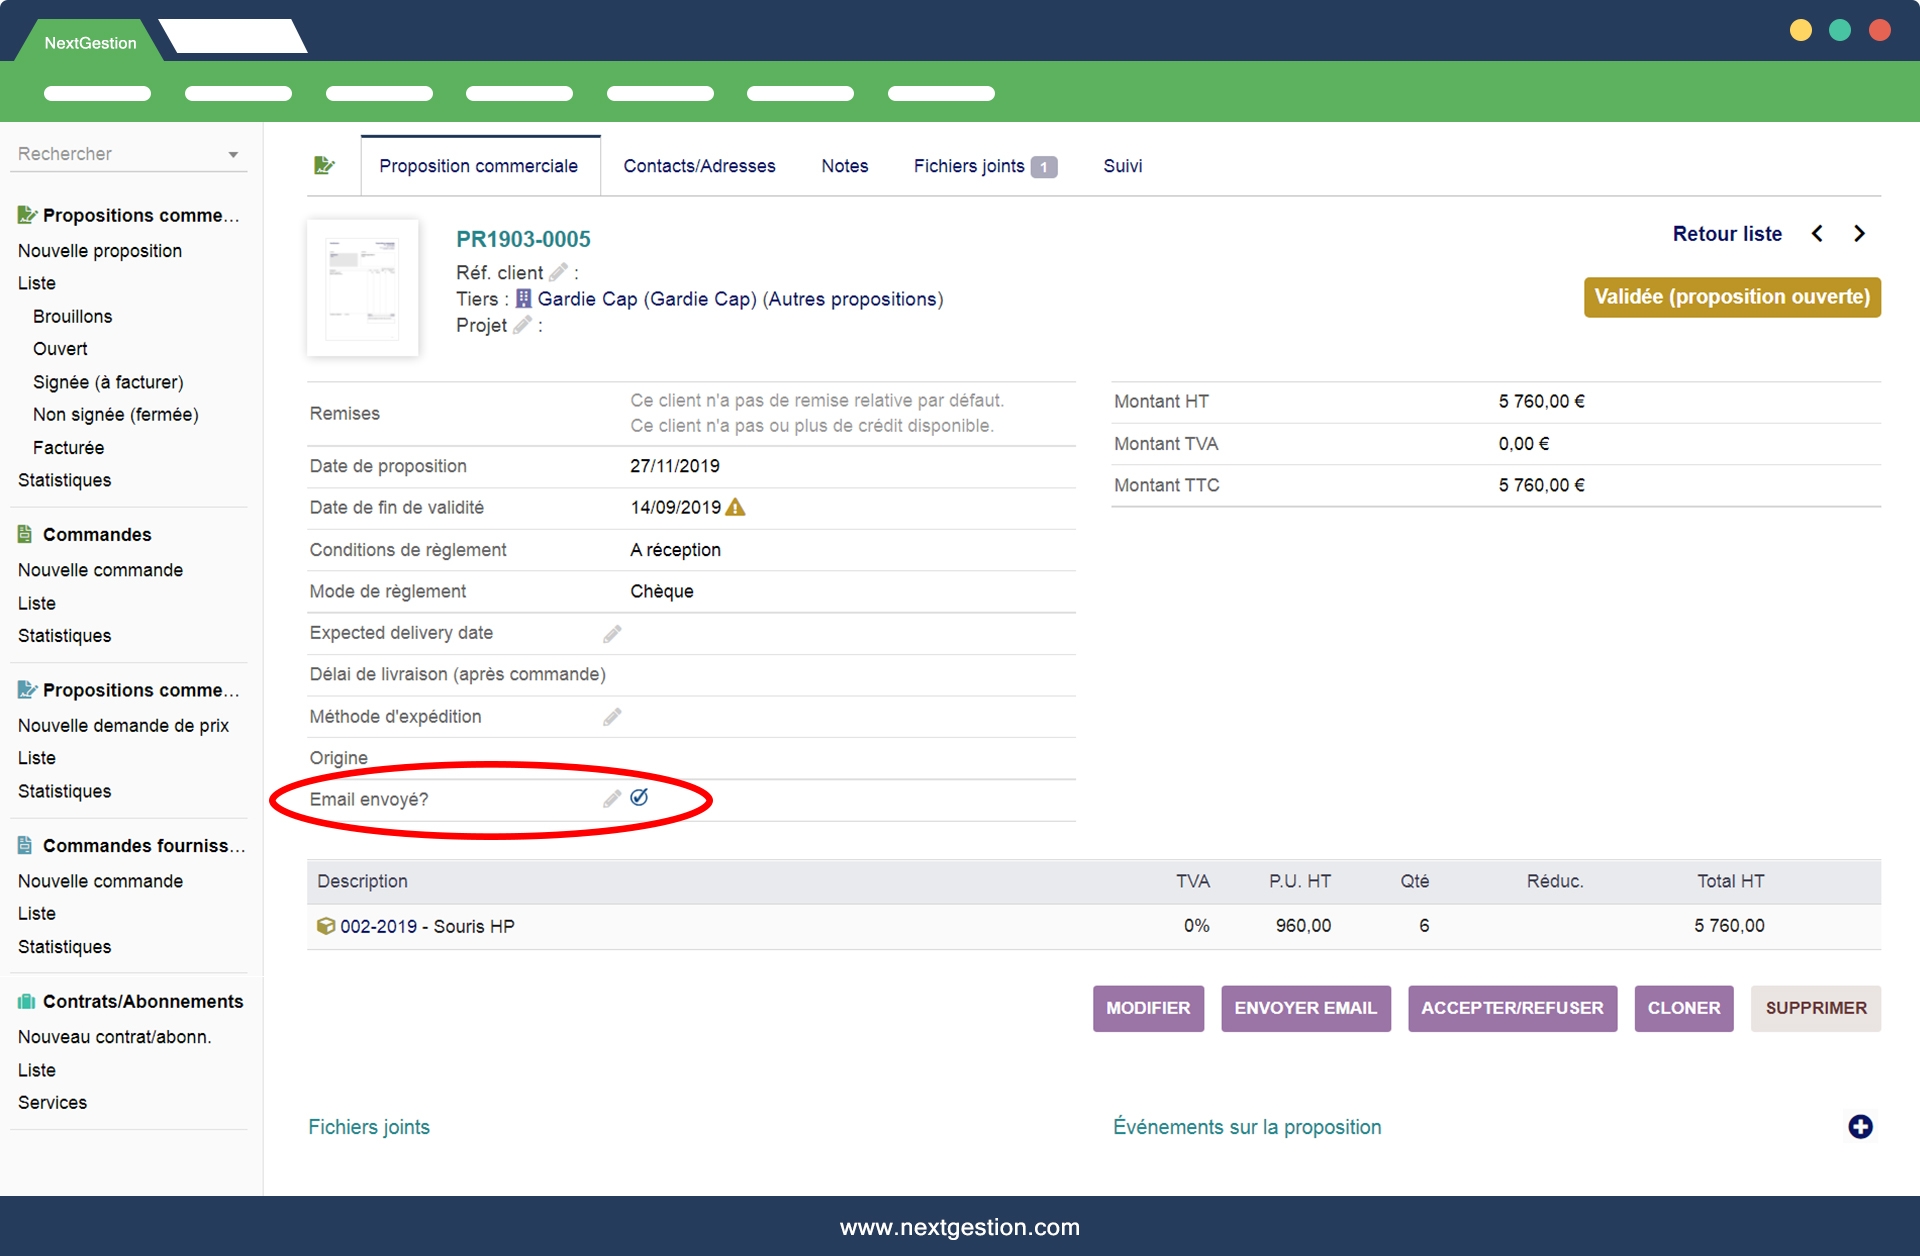Add event with plus circle icon
The width and height of the screenshot is (1920, 1256).
[1860, 1127]
